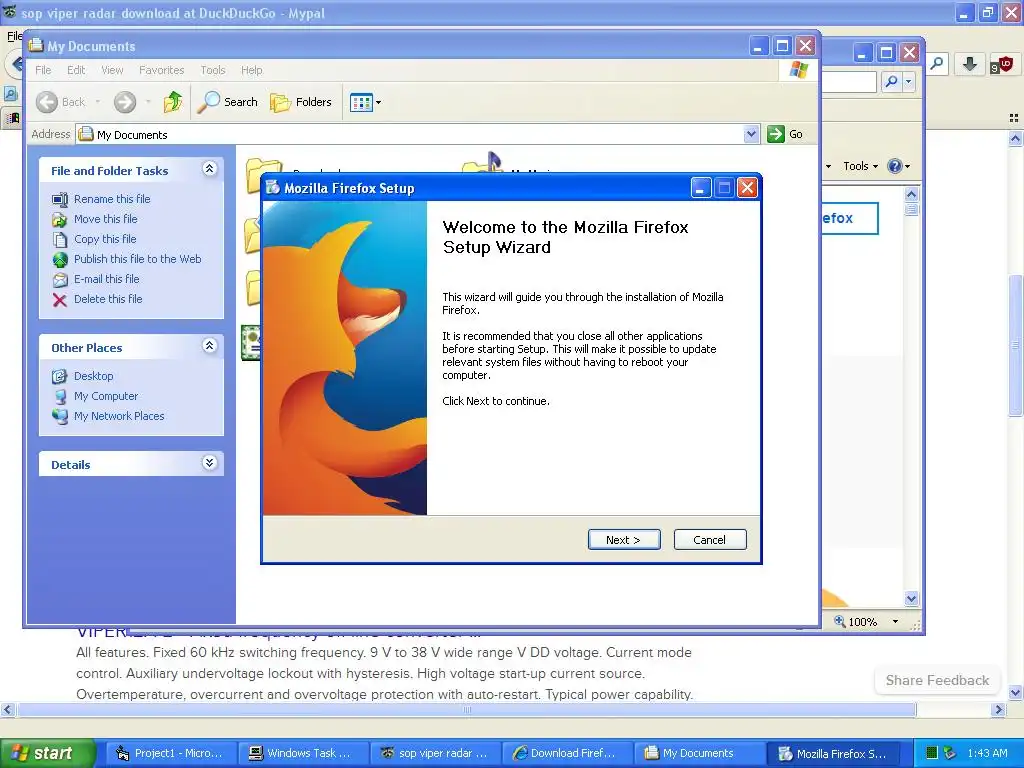Switch to My Documents taskbar item
Image resolution: width=1024 pixels, height=768 pixels.
(x=698, y=753)
